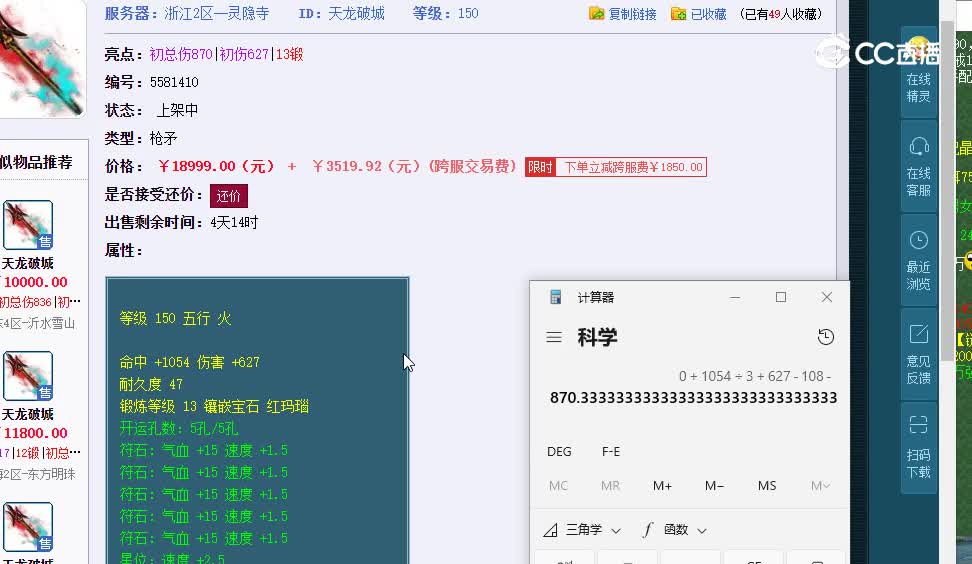Click the calculator result display 870.333
972x564 pixels.
click(x=693, y=398)
